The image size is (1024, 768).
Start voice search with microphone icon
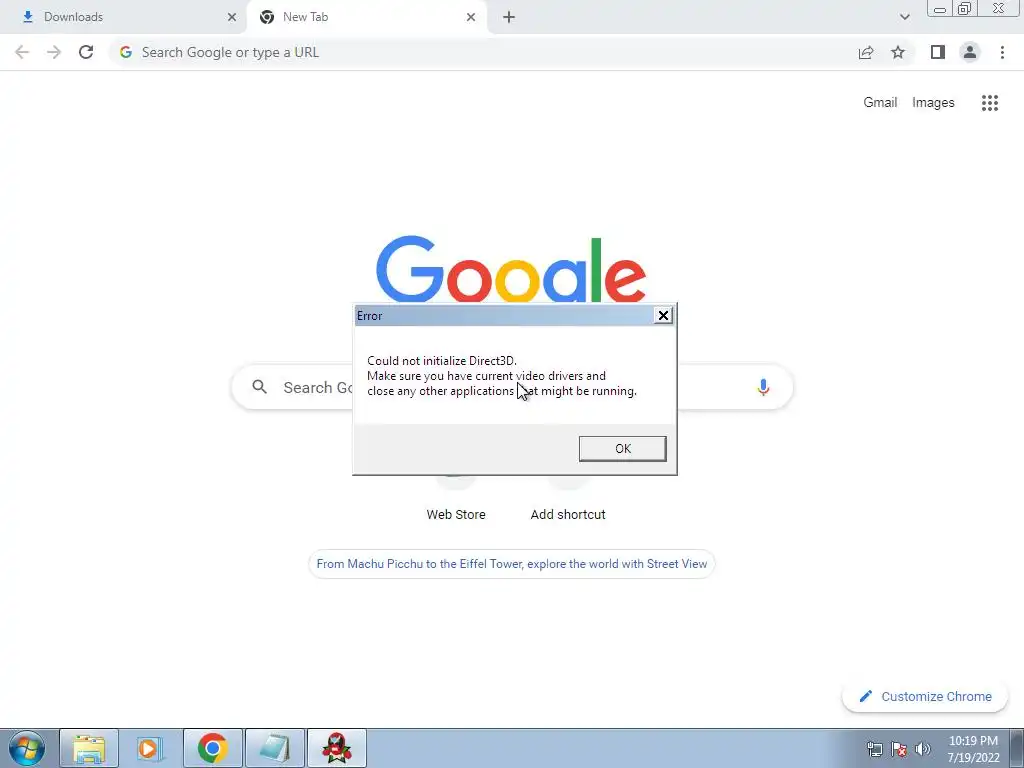[763, 387]
